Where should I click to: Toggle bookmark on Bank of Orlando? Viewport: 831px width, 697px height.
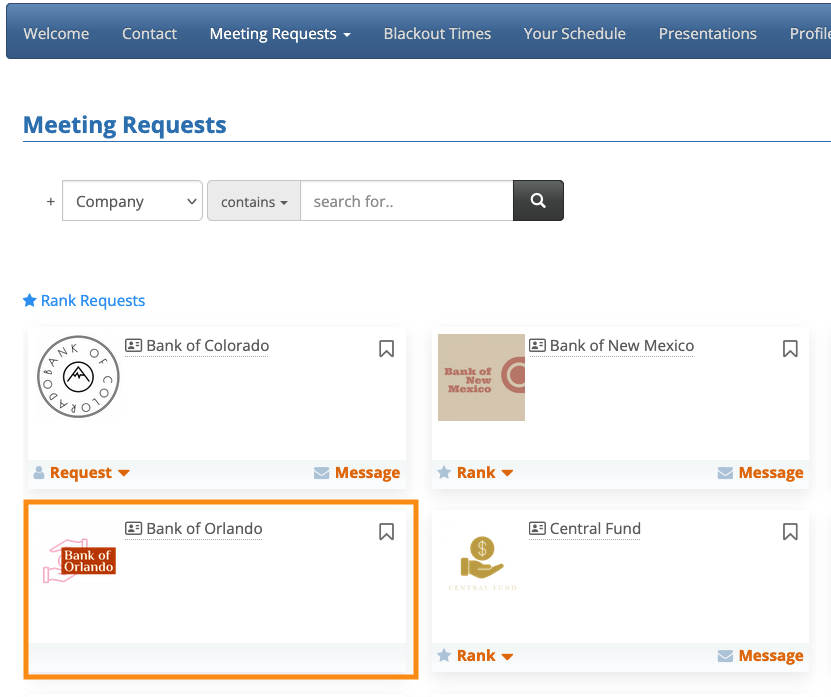(x=387, y=531)
